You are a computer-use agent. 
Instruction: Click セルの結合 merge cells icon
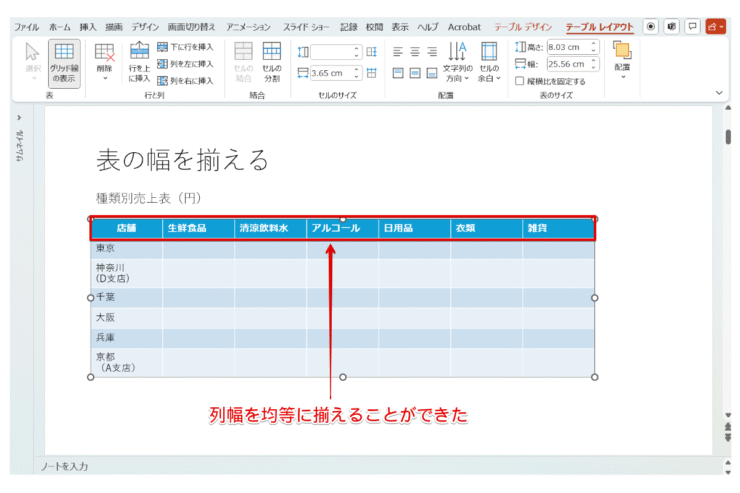[244, 62]
